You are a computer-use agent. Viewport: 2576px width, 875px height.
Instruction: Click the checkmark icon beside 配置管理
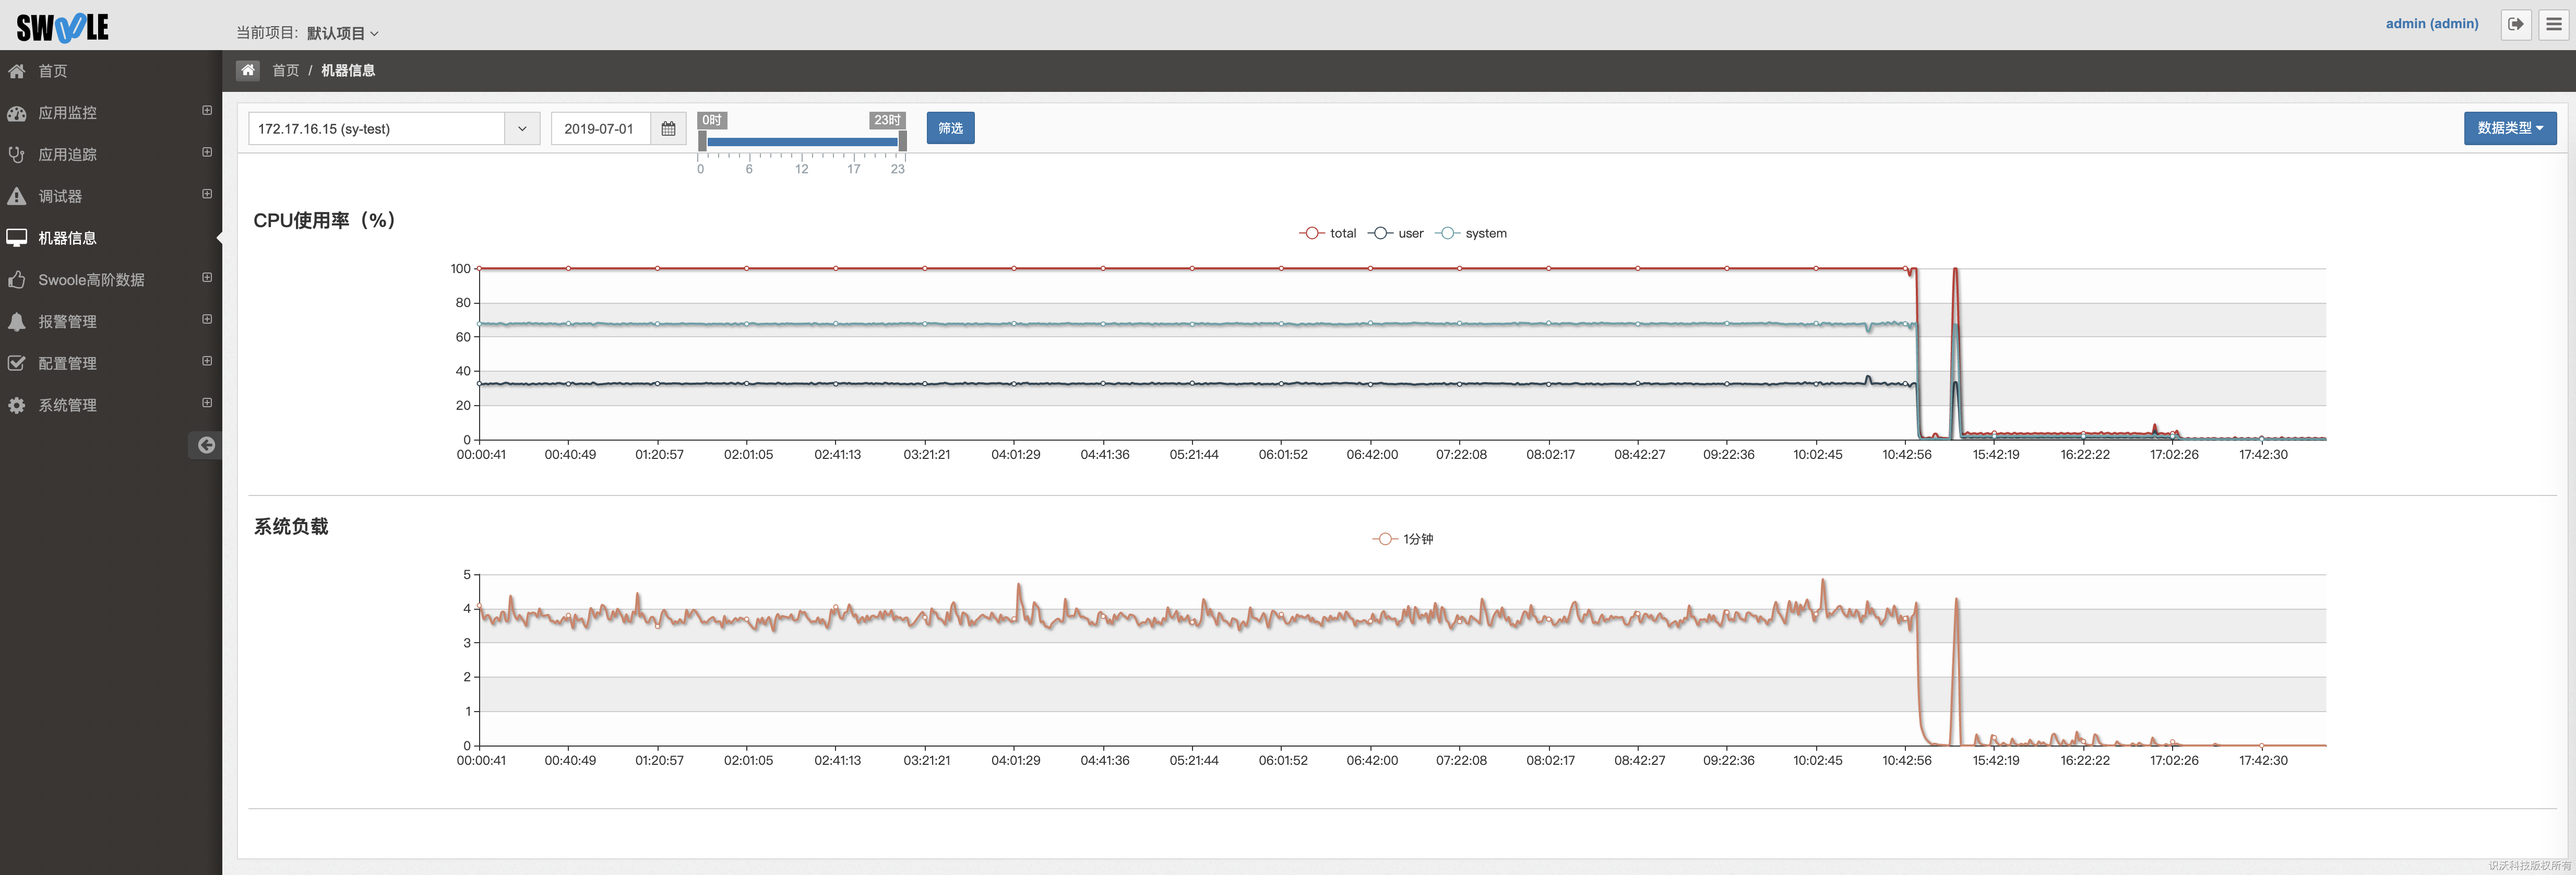(x=16, y=363)
